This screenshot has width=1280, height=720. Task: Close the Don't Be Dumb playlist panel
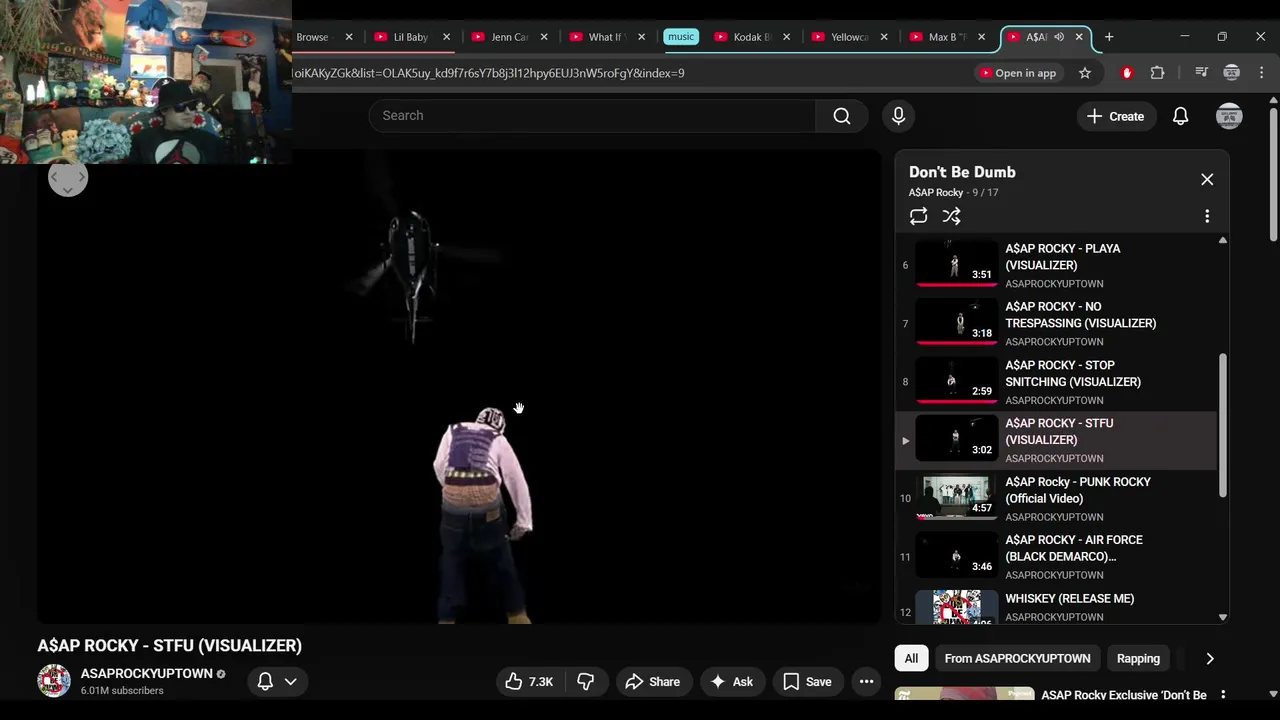click(x=1207, y=180)
